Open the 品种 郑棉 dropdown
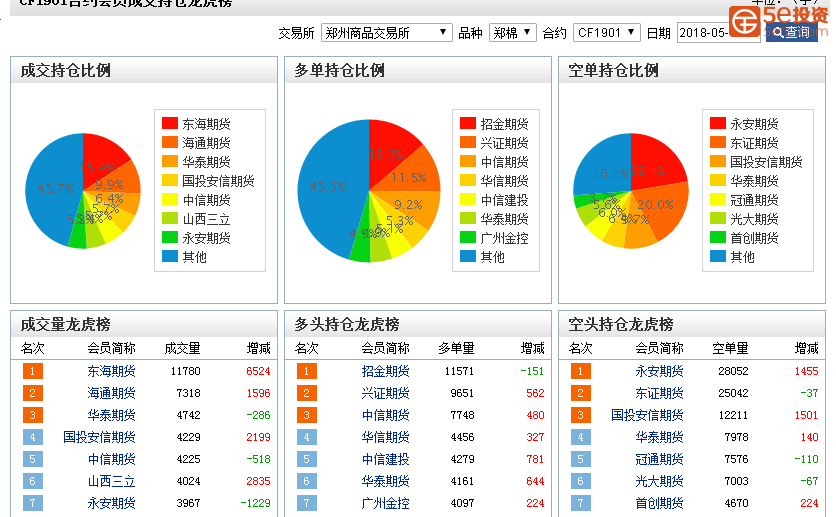The height and width of the screenshot is (517, 836). [512, 33]
